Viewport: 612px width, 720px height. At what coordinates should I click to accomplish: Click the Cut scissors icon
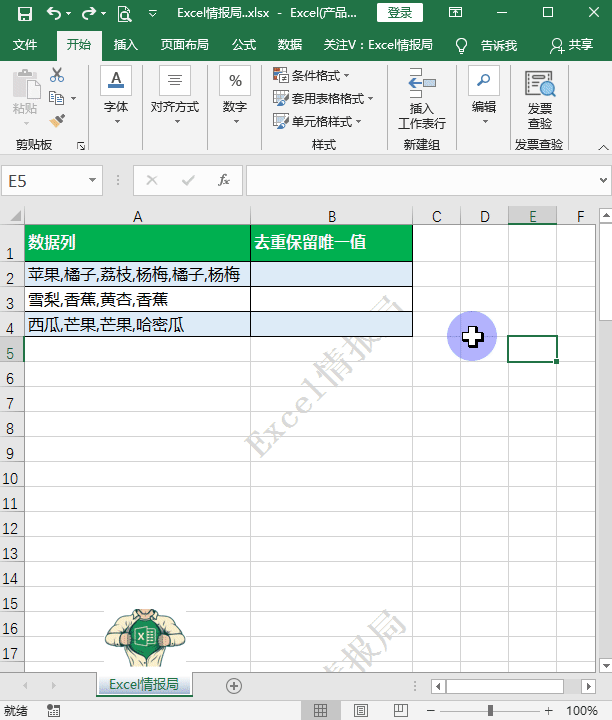57,75
